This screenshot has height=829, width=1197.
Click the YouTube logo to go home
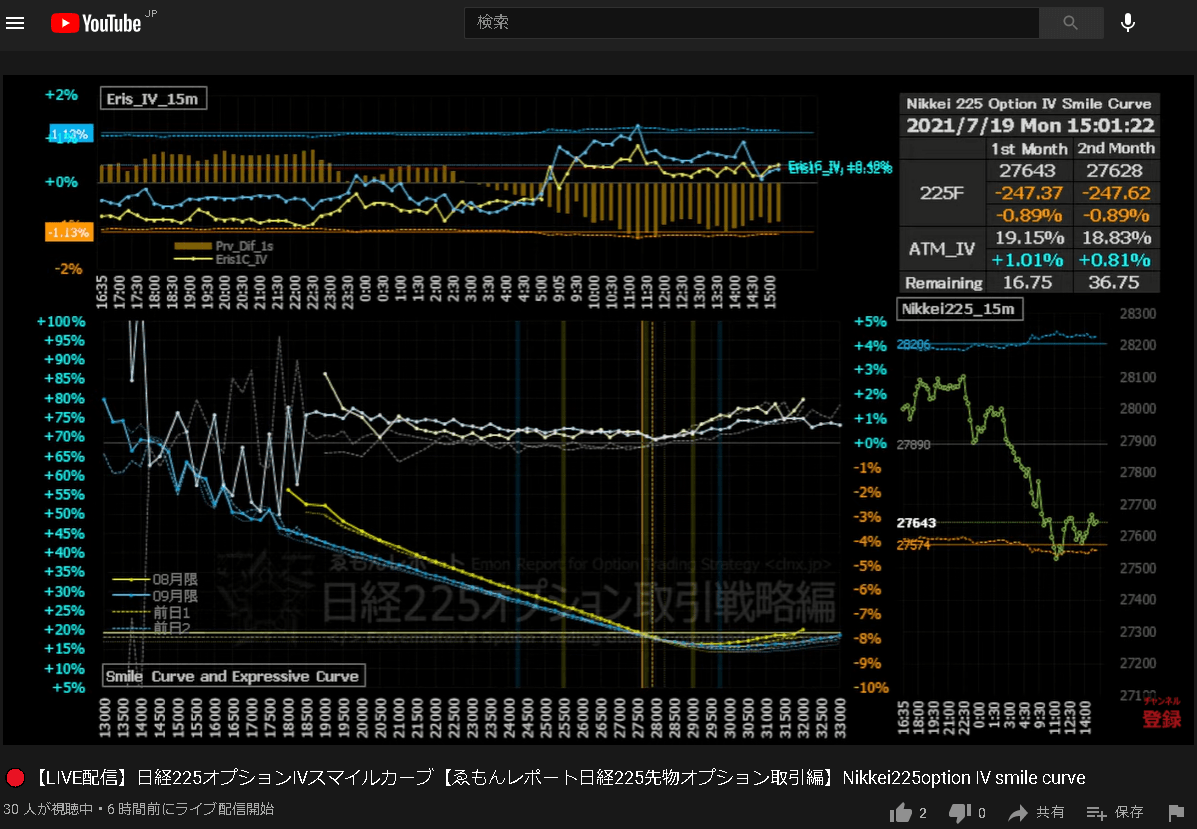coord(96,24)
